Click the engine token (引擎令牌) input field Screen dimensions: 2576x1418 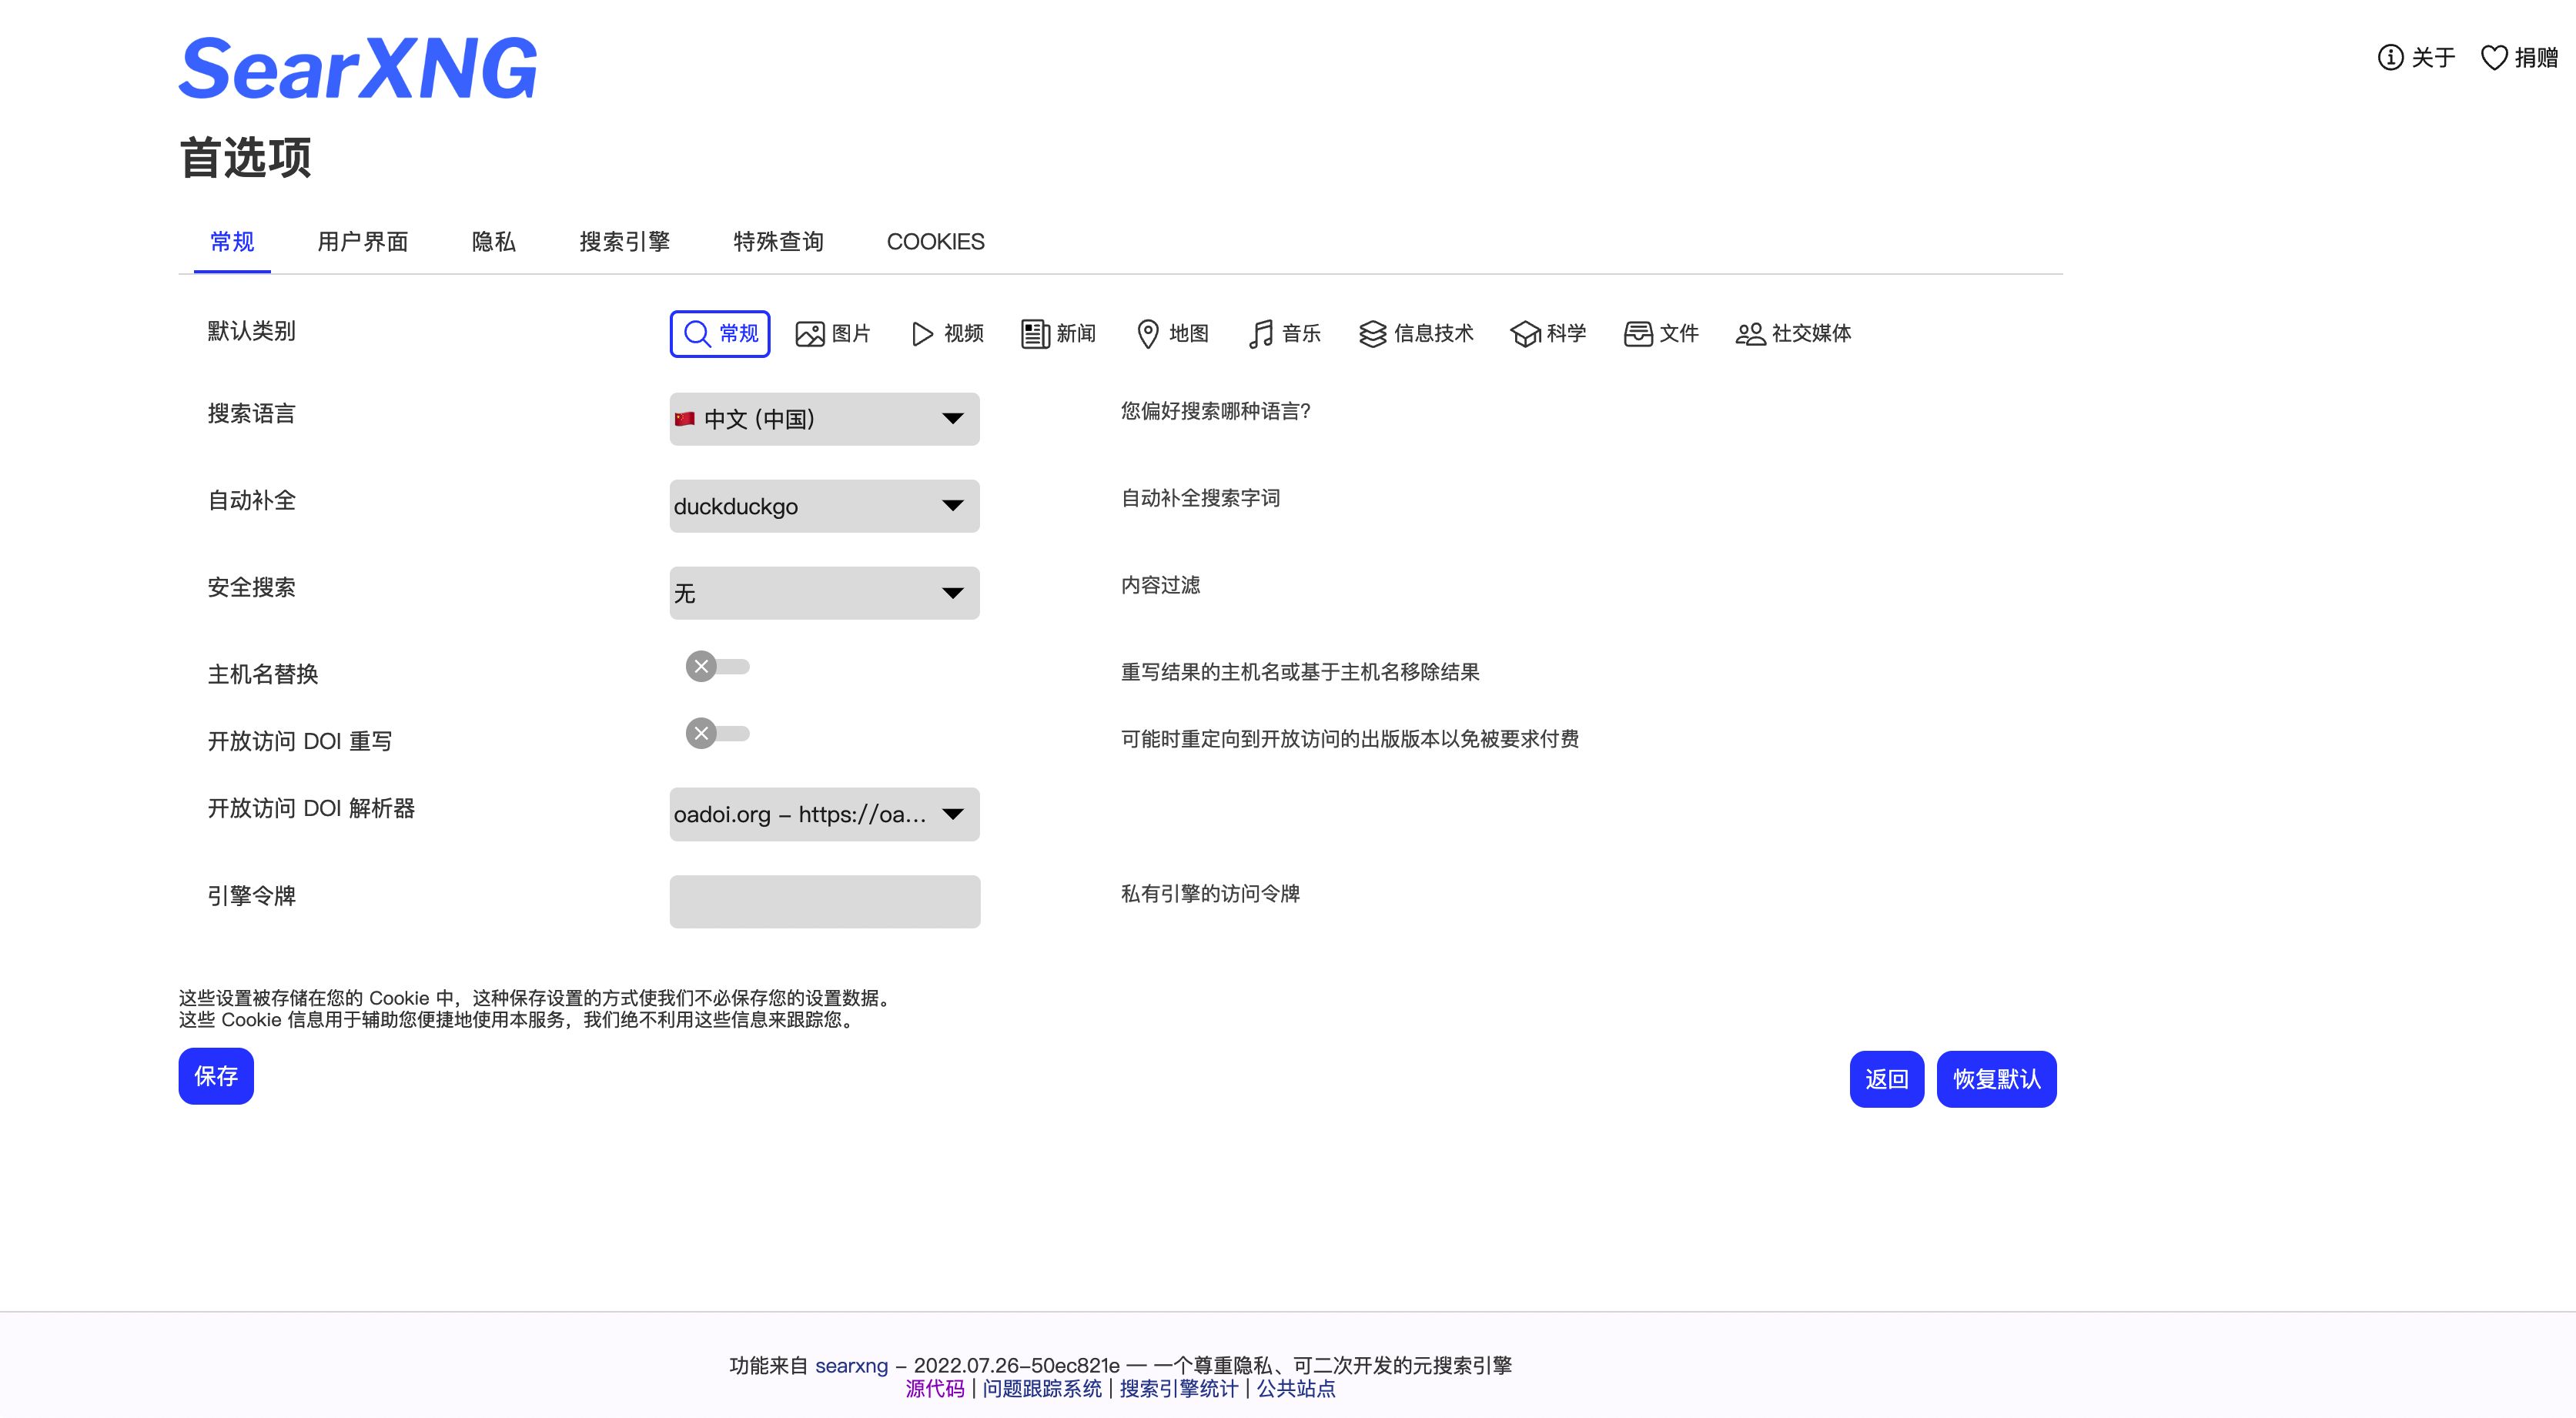(x=824, y=902)
